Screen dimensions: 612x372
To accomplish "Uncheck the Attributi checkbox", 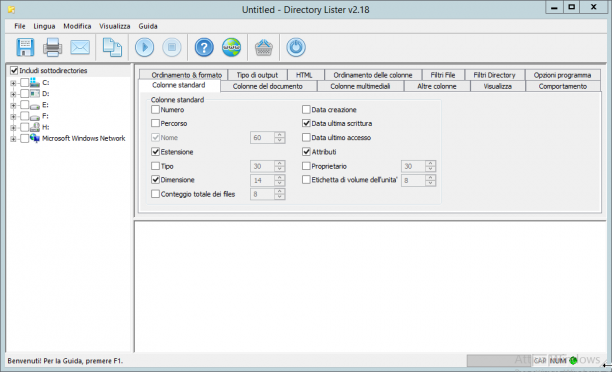I will tap(306, 151).
